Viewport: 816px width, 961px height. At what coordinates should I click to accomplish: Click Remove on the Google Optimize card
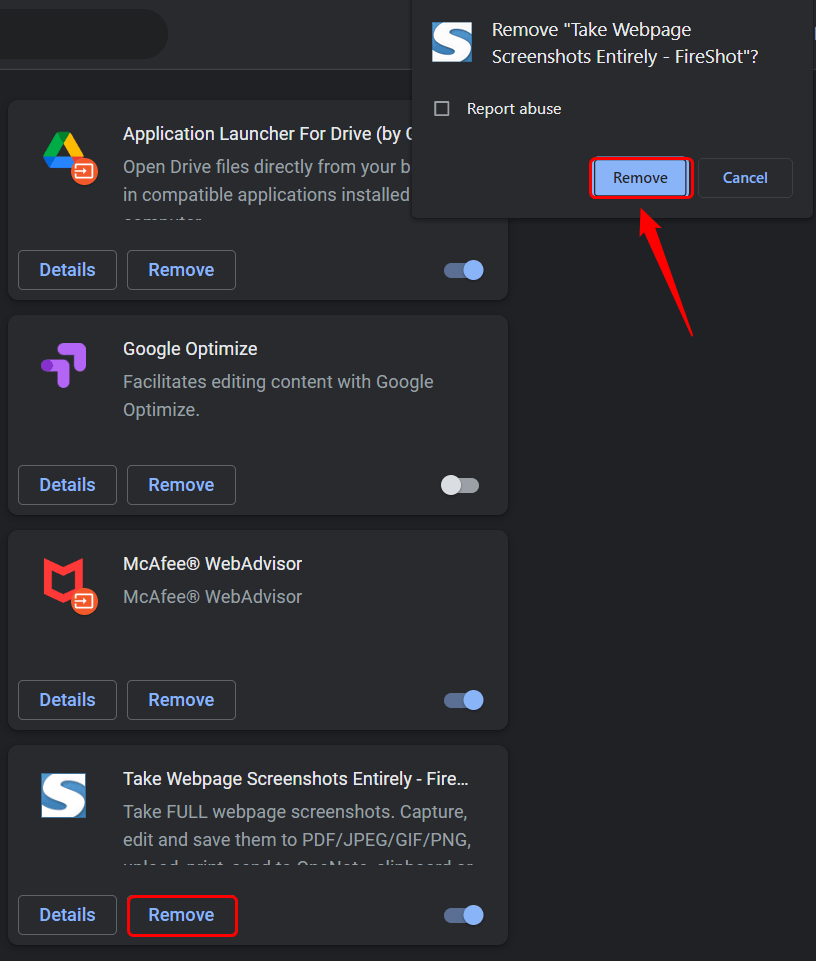tap(181, 485)
